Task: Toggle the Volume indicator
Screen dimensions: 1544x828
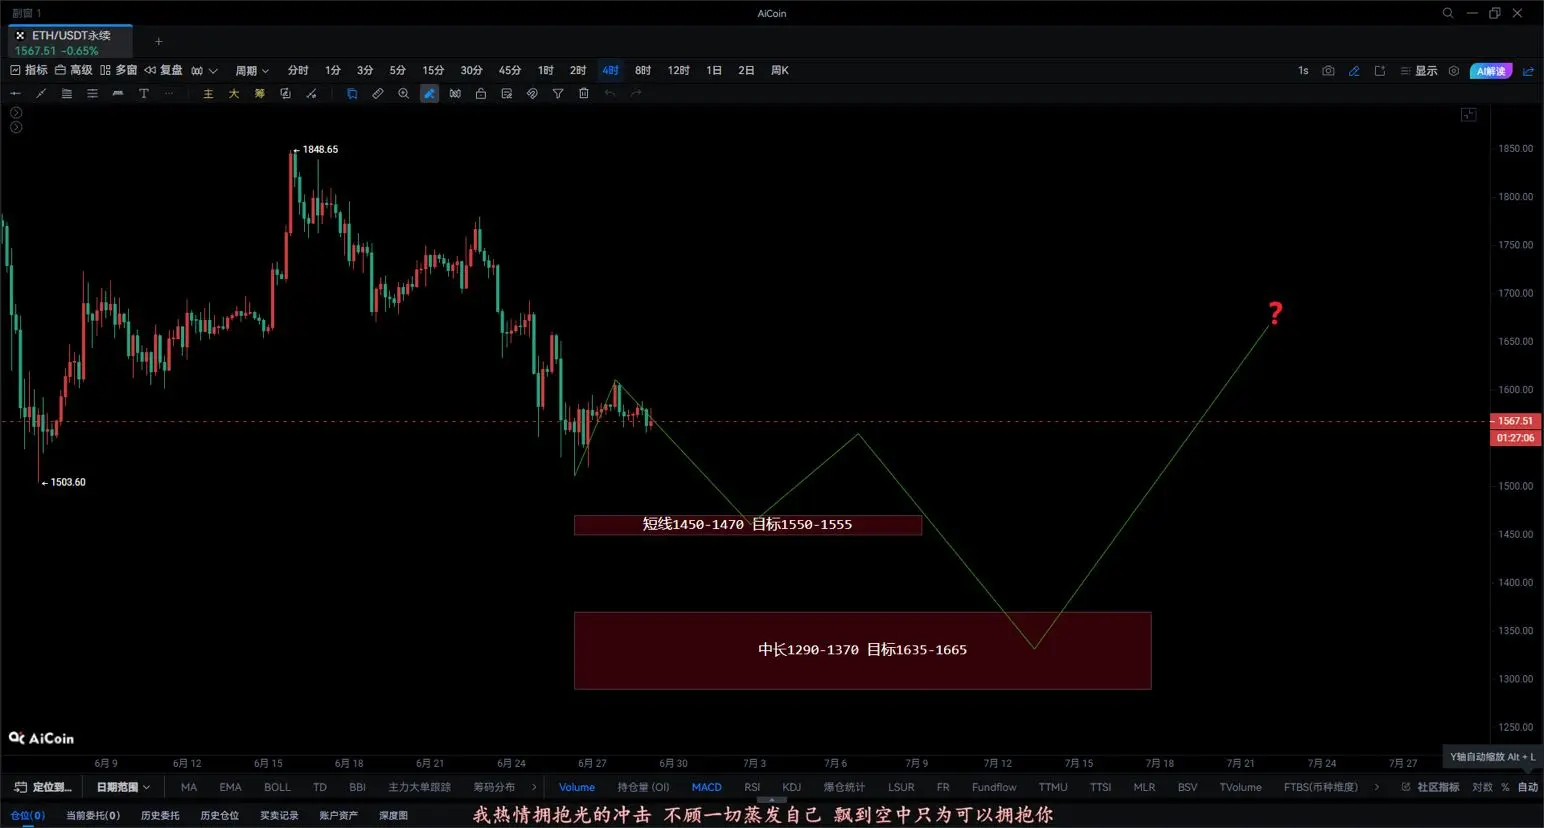Action: [577, 788]
